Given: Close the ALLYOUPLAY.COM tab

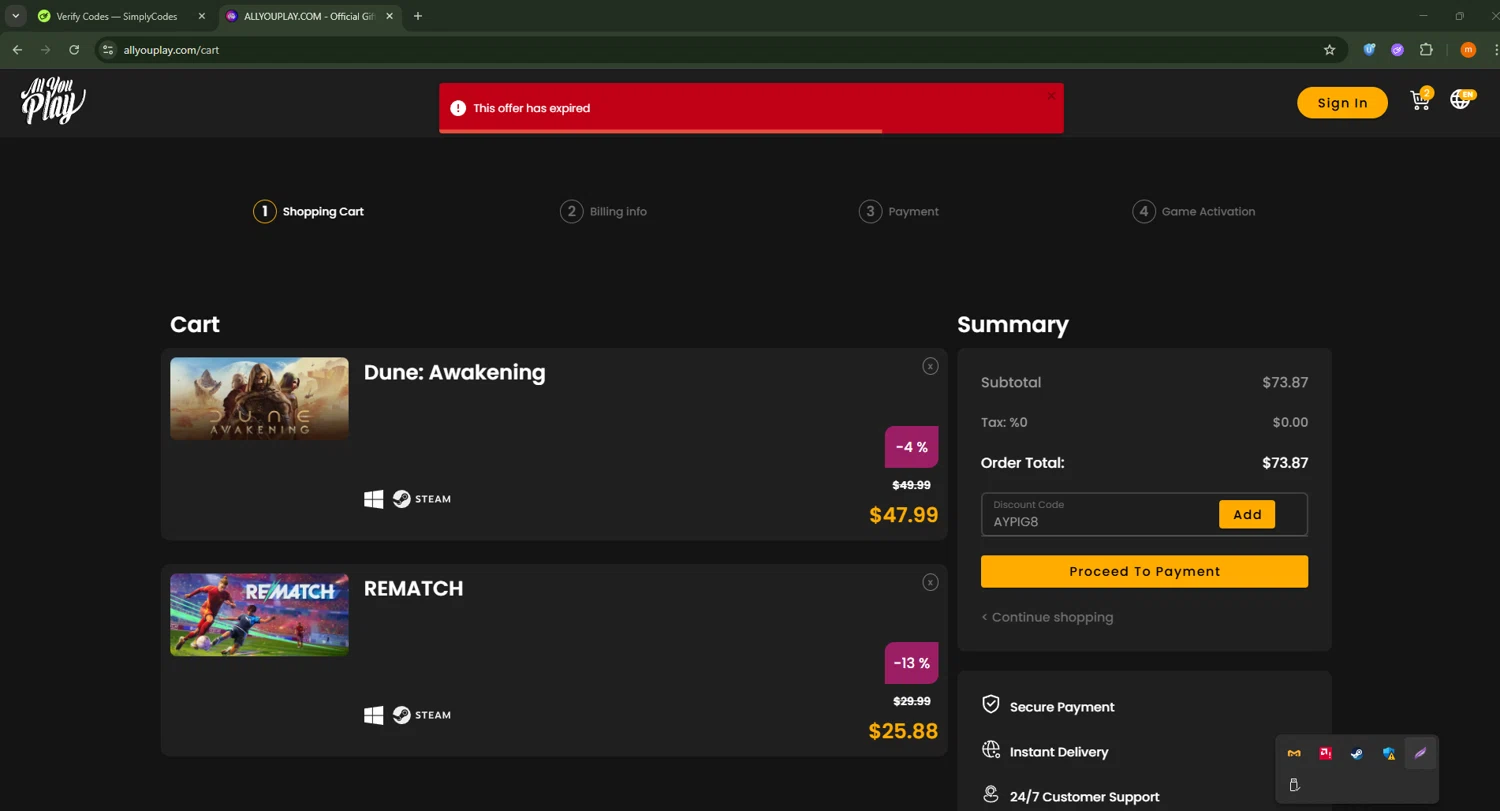Looking at the screenshot, I should point(389,16).
